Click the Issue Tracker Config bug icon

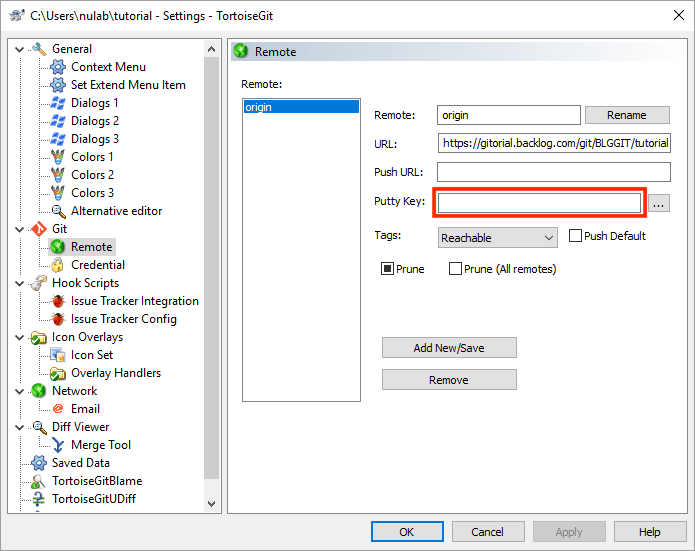pos(58,319)
